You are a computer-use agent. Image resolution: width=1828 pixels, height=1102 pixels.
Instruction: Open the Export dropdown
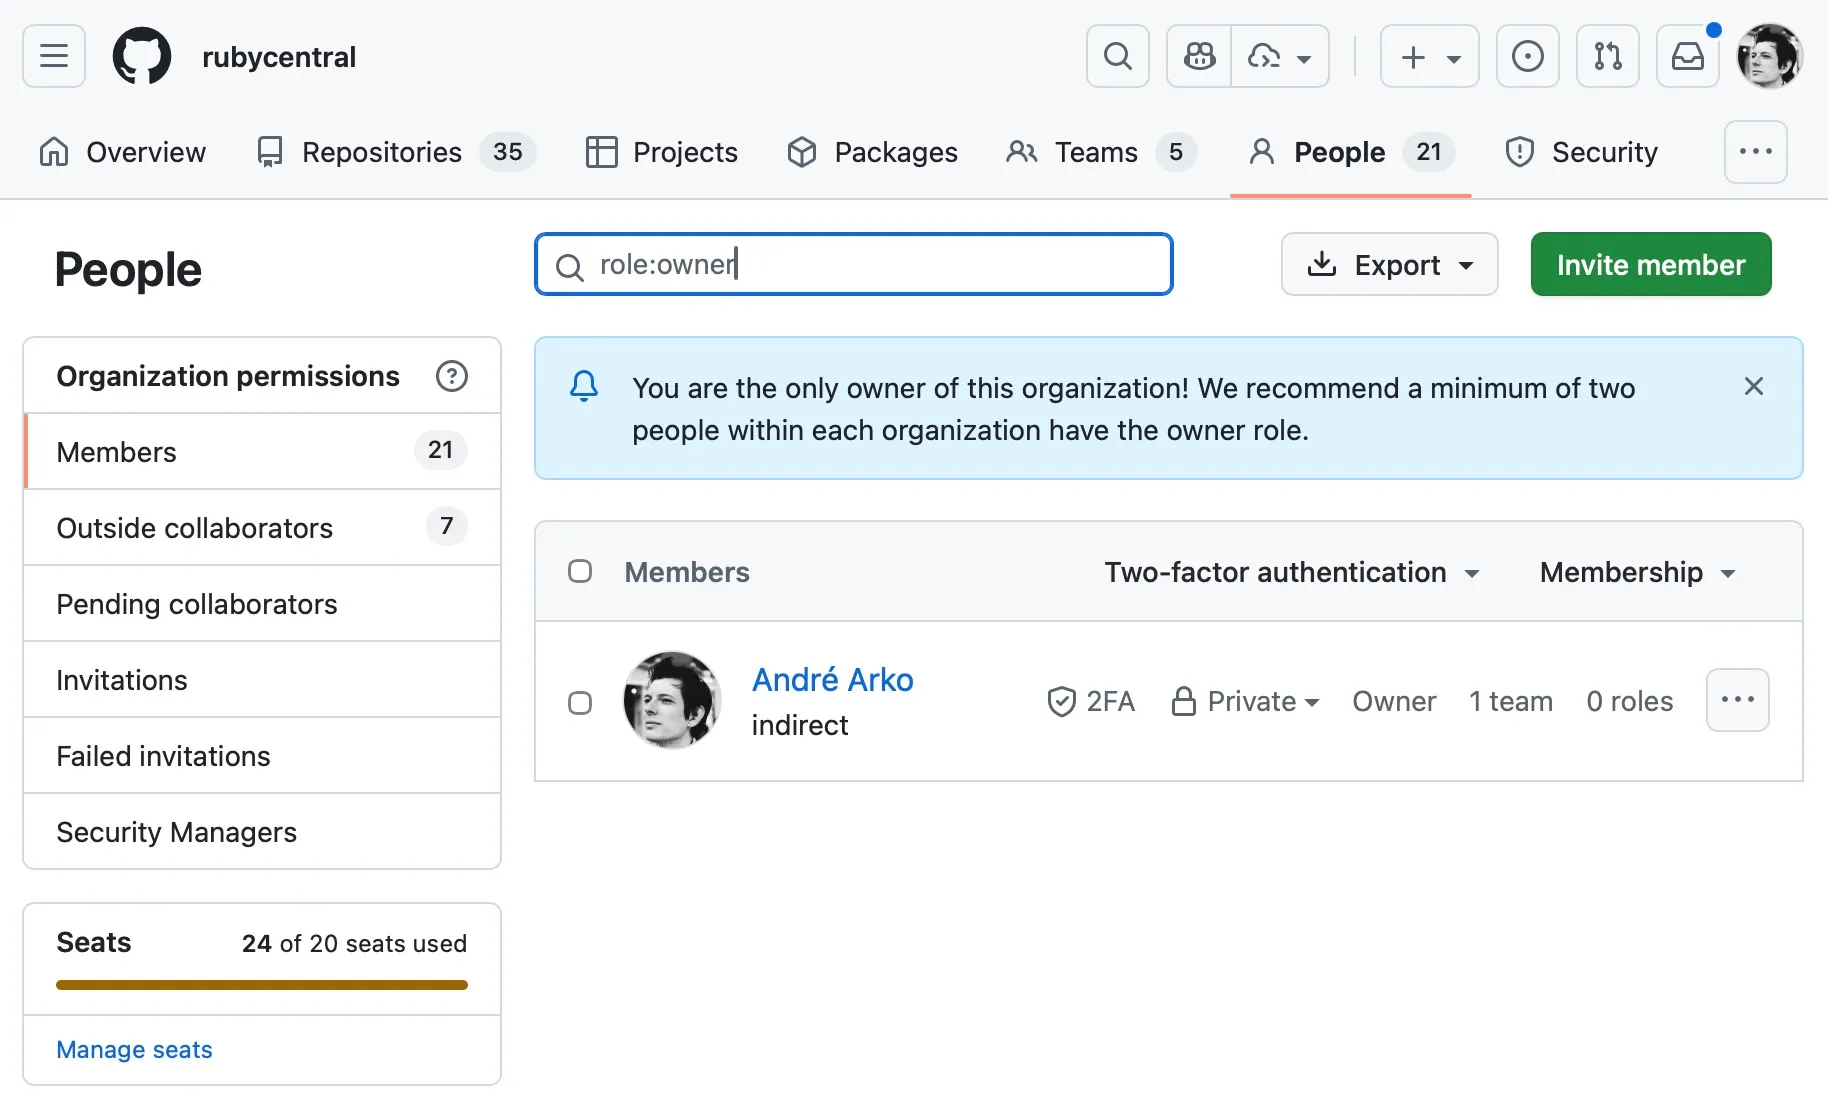[1389, 265]
